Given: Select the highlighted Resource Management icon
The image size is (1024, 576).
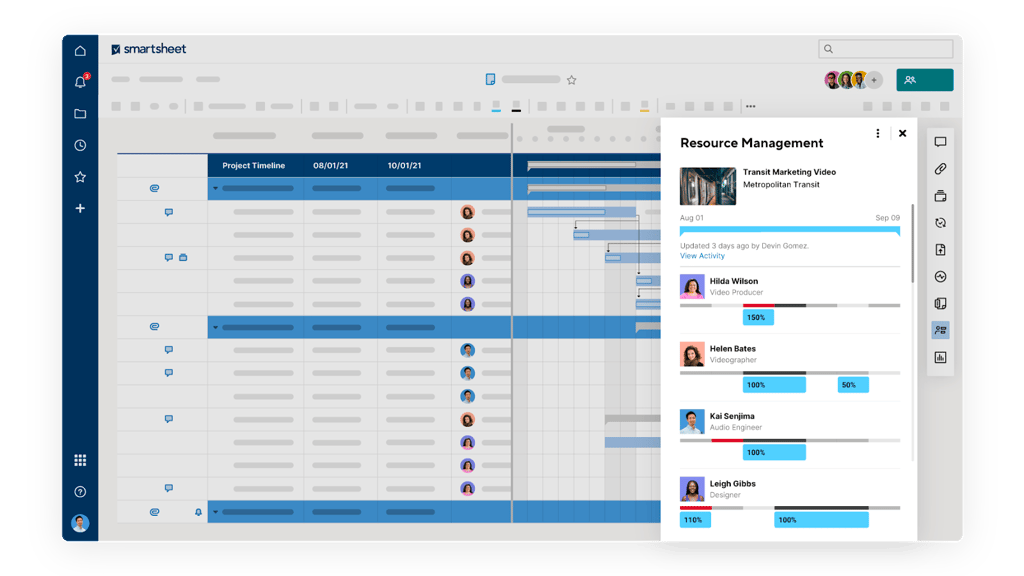Looking at the screenshot, I should 940,330.
